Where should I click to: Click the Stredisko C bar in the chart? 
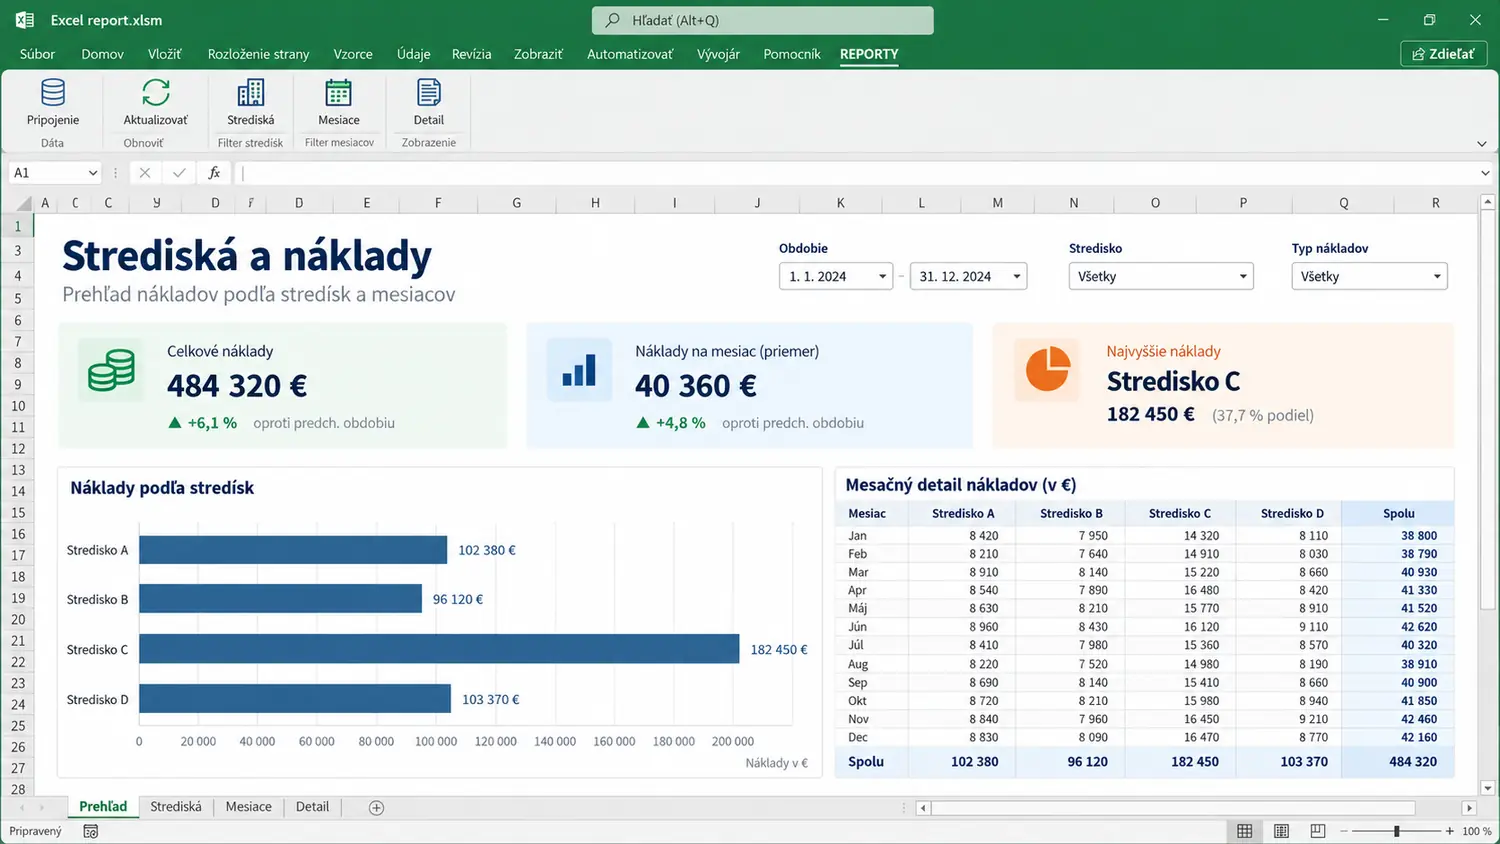tap(439, 649)
